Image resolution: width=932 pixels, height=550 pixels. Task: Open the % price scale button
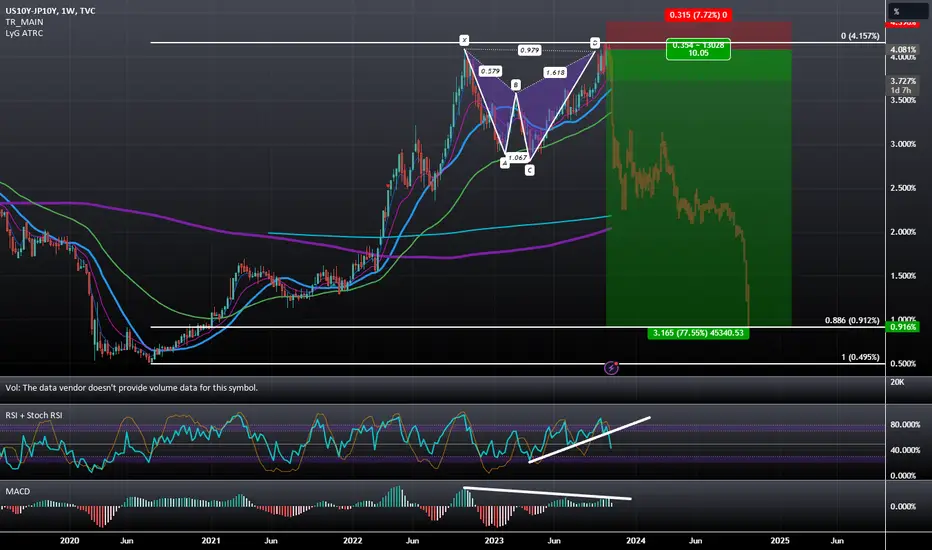coord(909,11)
